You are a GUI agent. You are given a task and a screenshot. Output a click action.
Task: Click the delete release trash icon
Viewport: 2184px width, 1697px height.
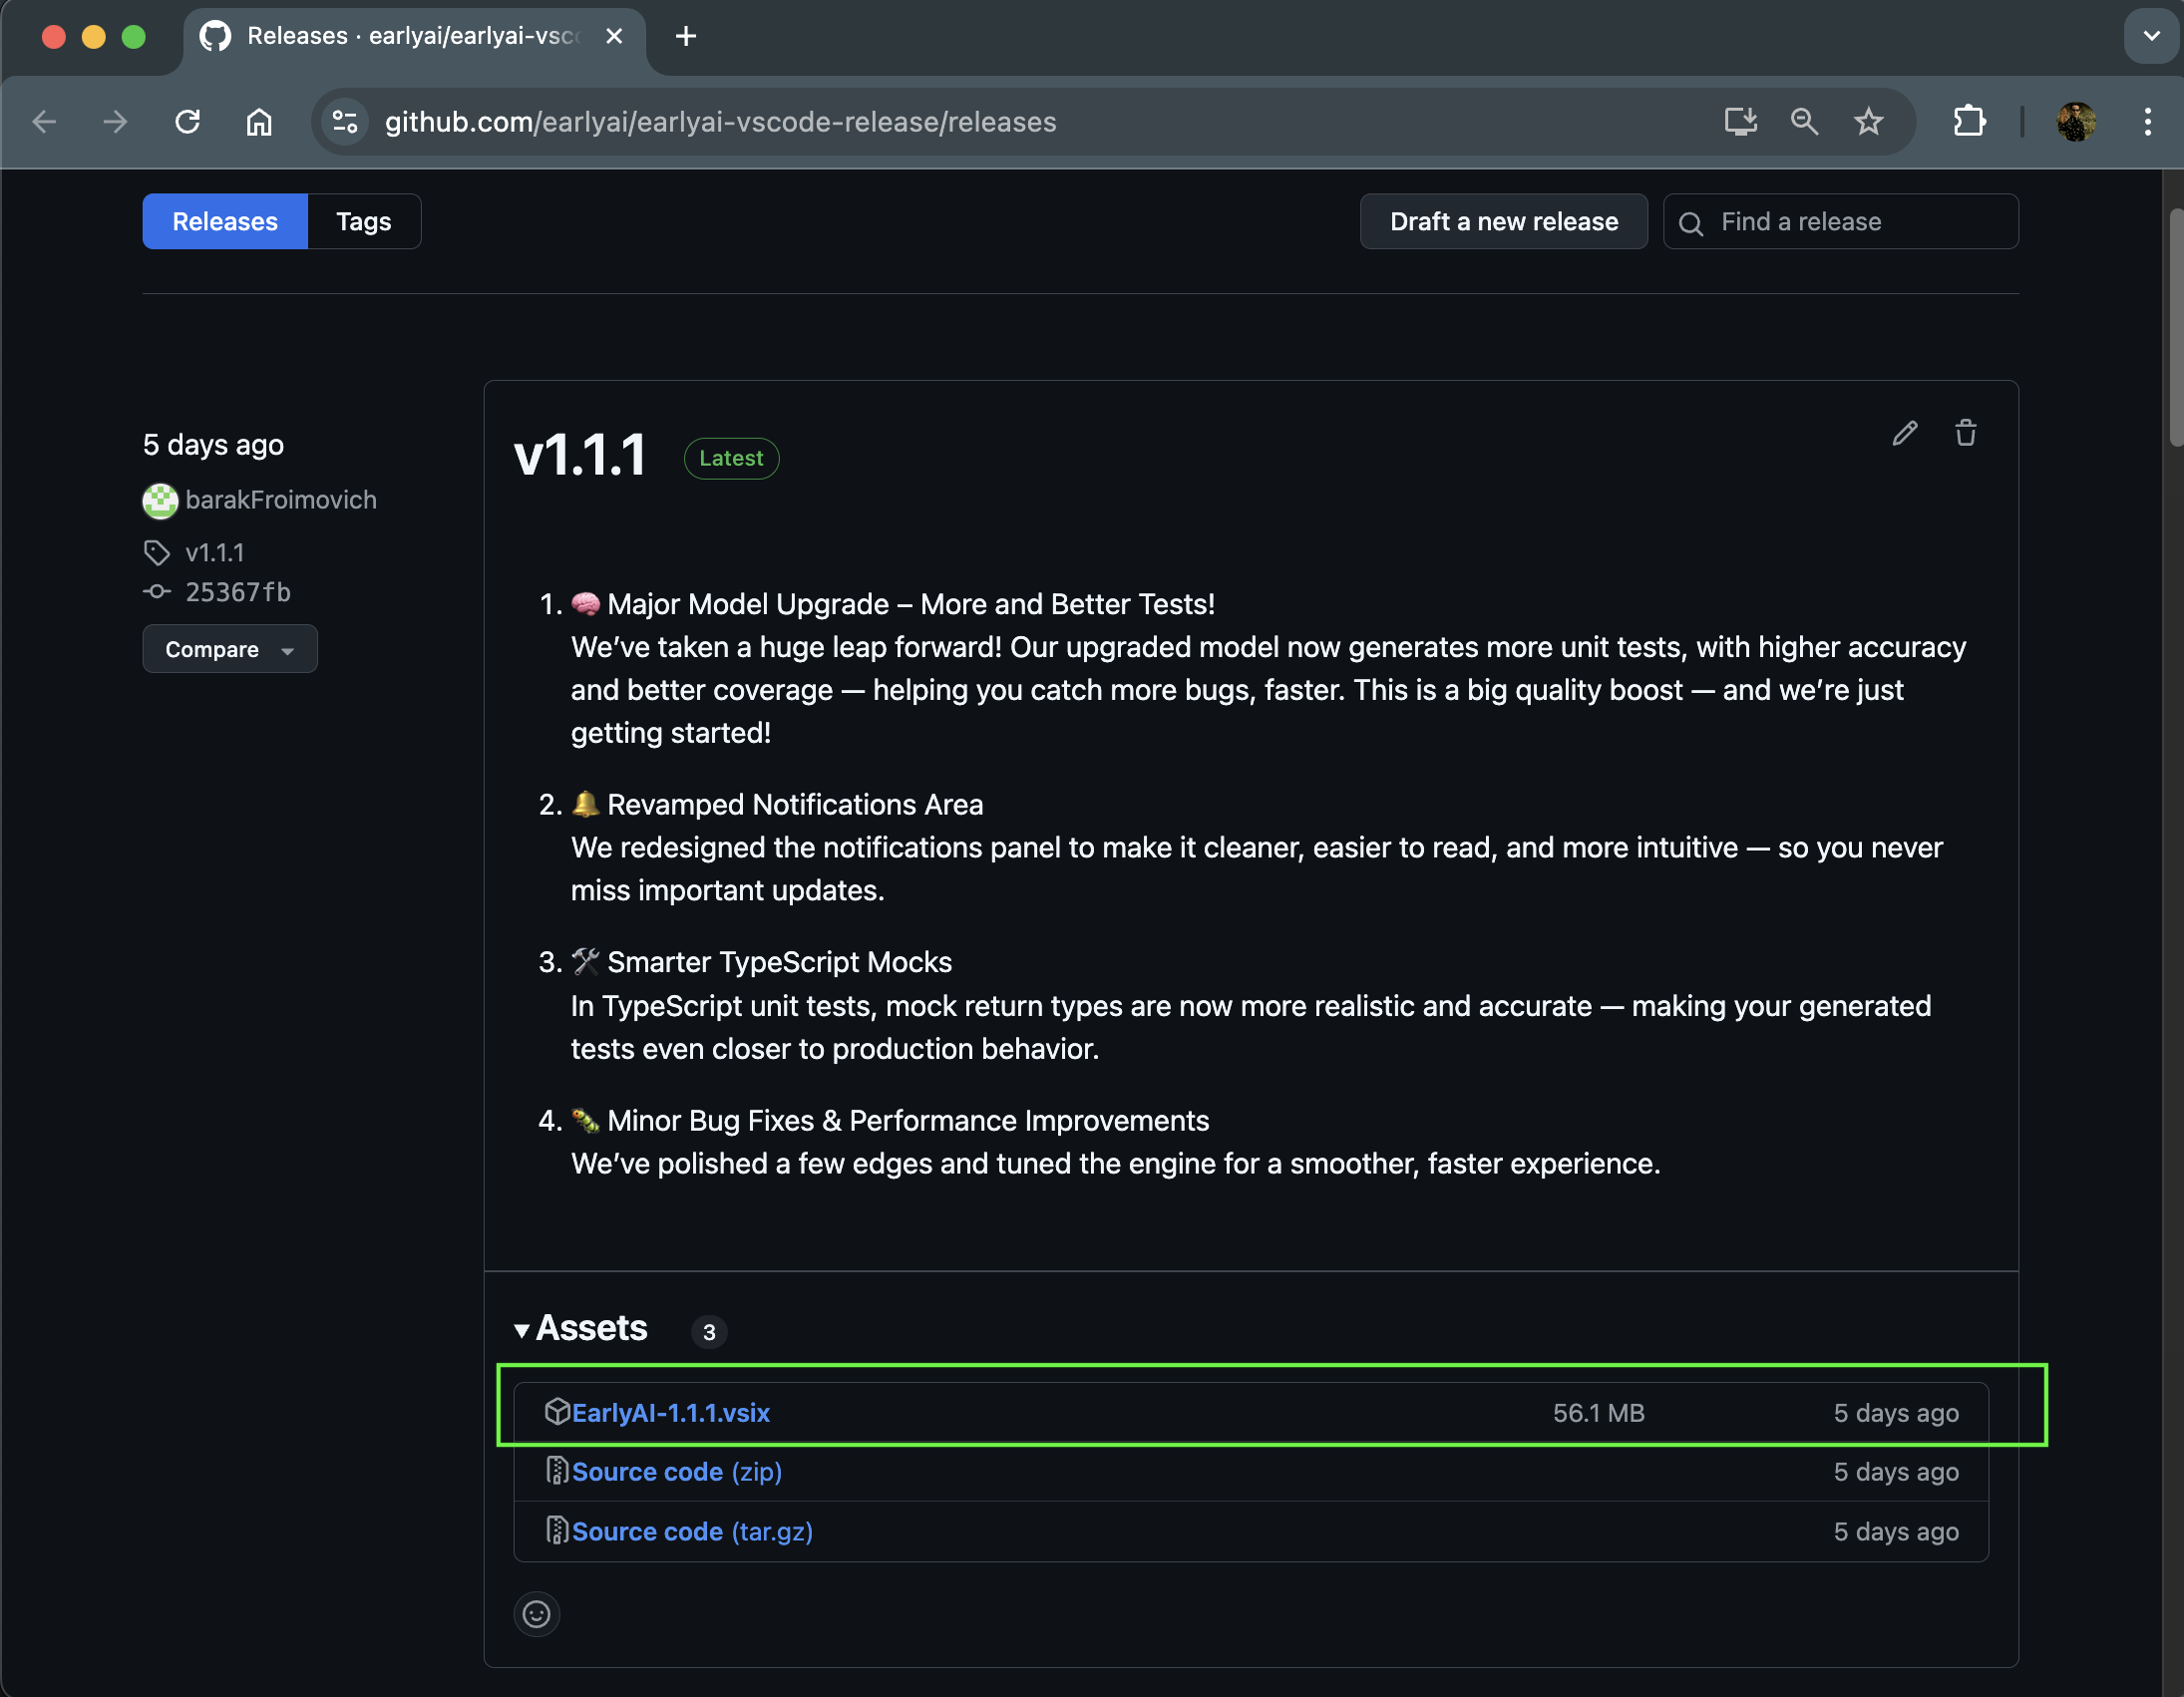1965,433
